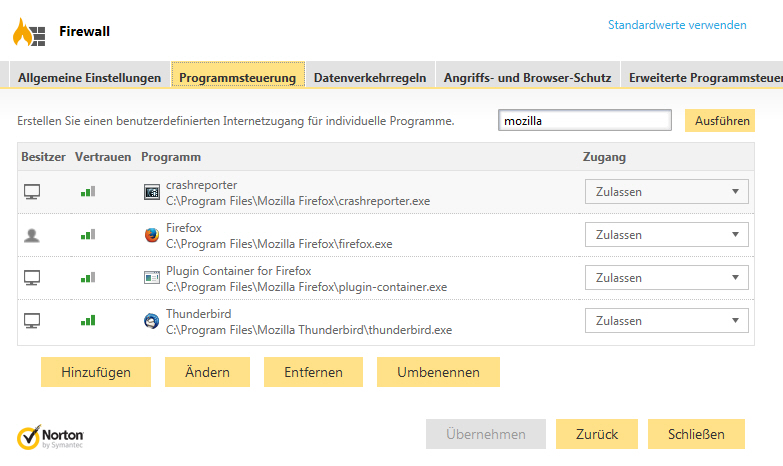The height and width of the screenshot is (466, 783).
Task: Click the computer owner icon for Thunderbird
Action: click(32, 321)
